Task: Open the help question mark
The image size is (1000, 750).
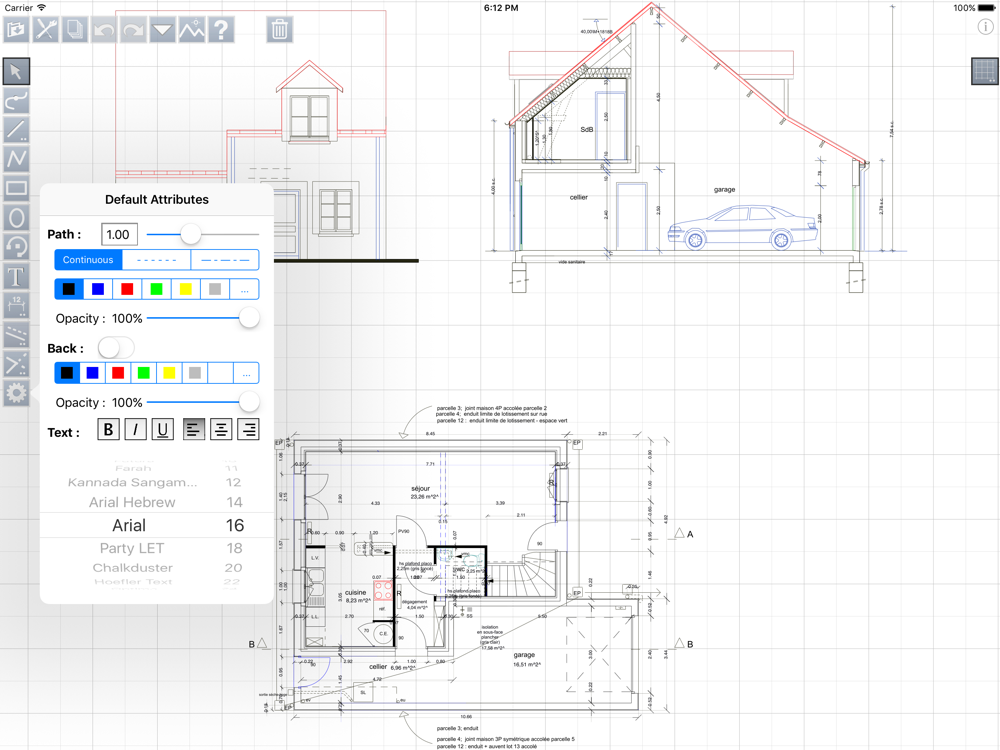Action: click(221, 30)
